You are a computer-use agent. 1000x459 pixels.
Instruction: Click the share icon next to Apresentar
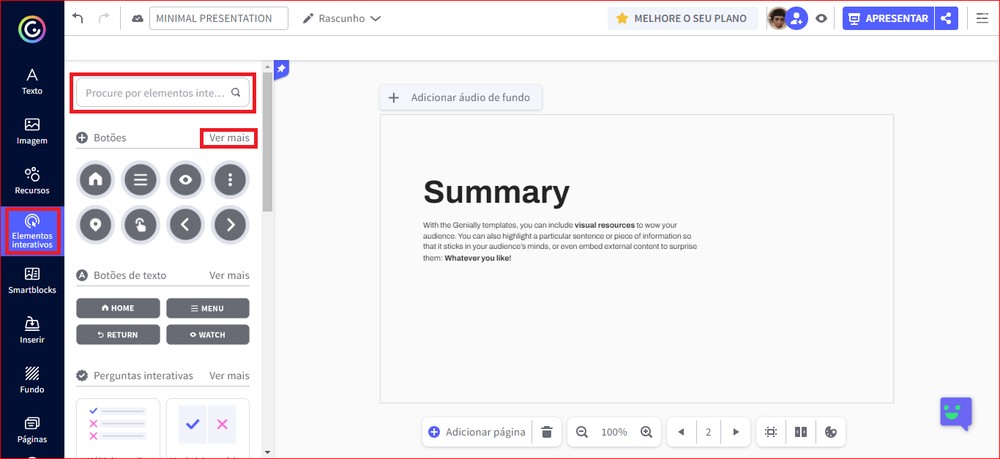tap(946, 18)
